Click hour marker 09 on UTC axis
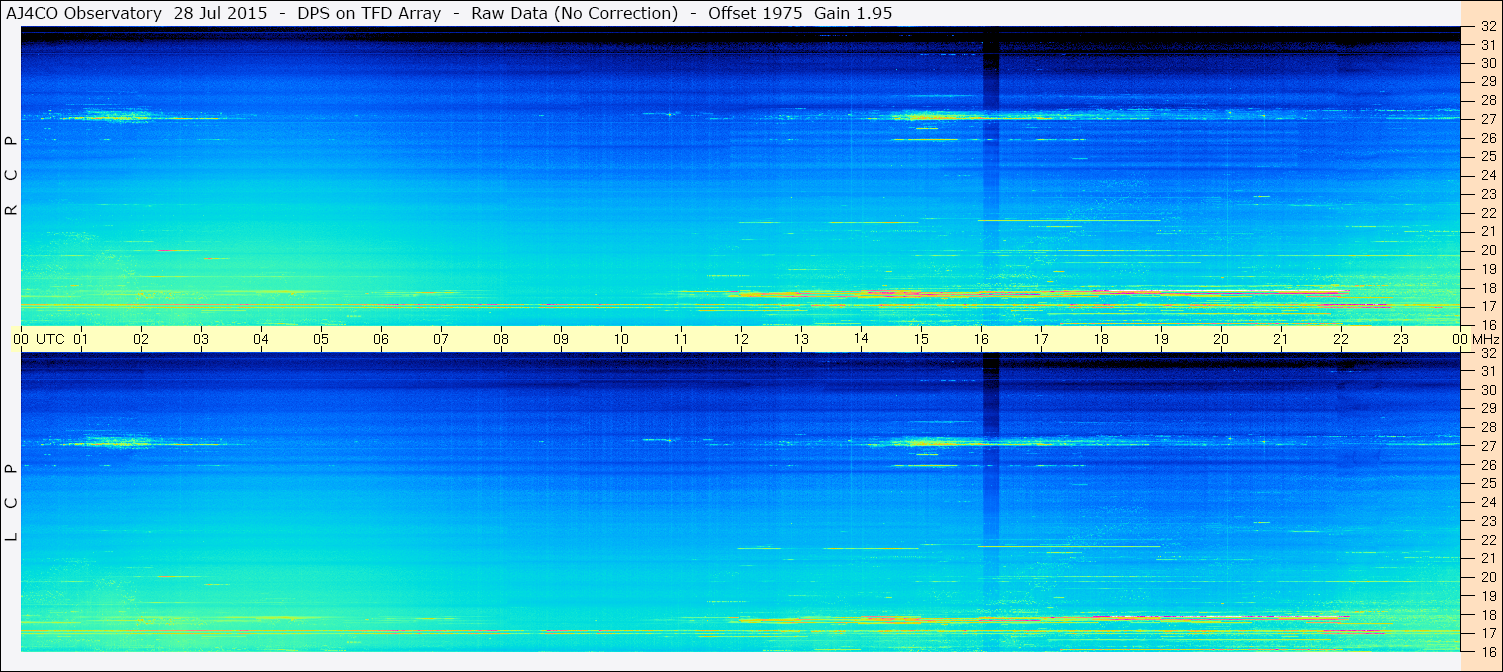Screen dimensions: 1503x672 click(x=561, y=339)
